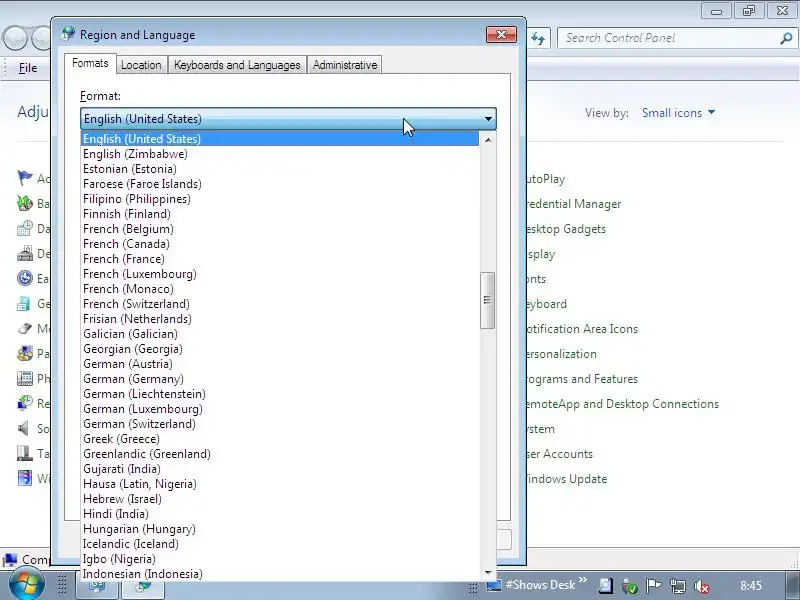Choose Finnish (Finland) format
Viewport: 800px width, 600px height.
click(x=280, y=214)
